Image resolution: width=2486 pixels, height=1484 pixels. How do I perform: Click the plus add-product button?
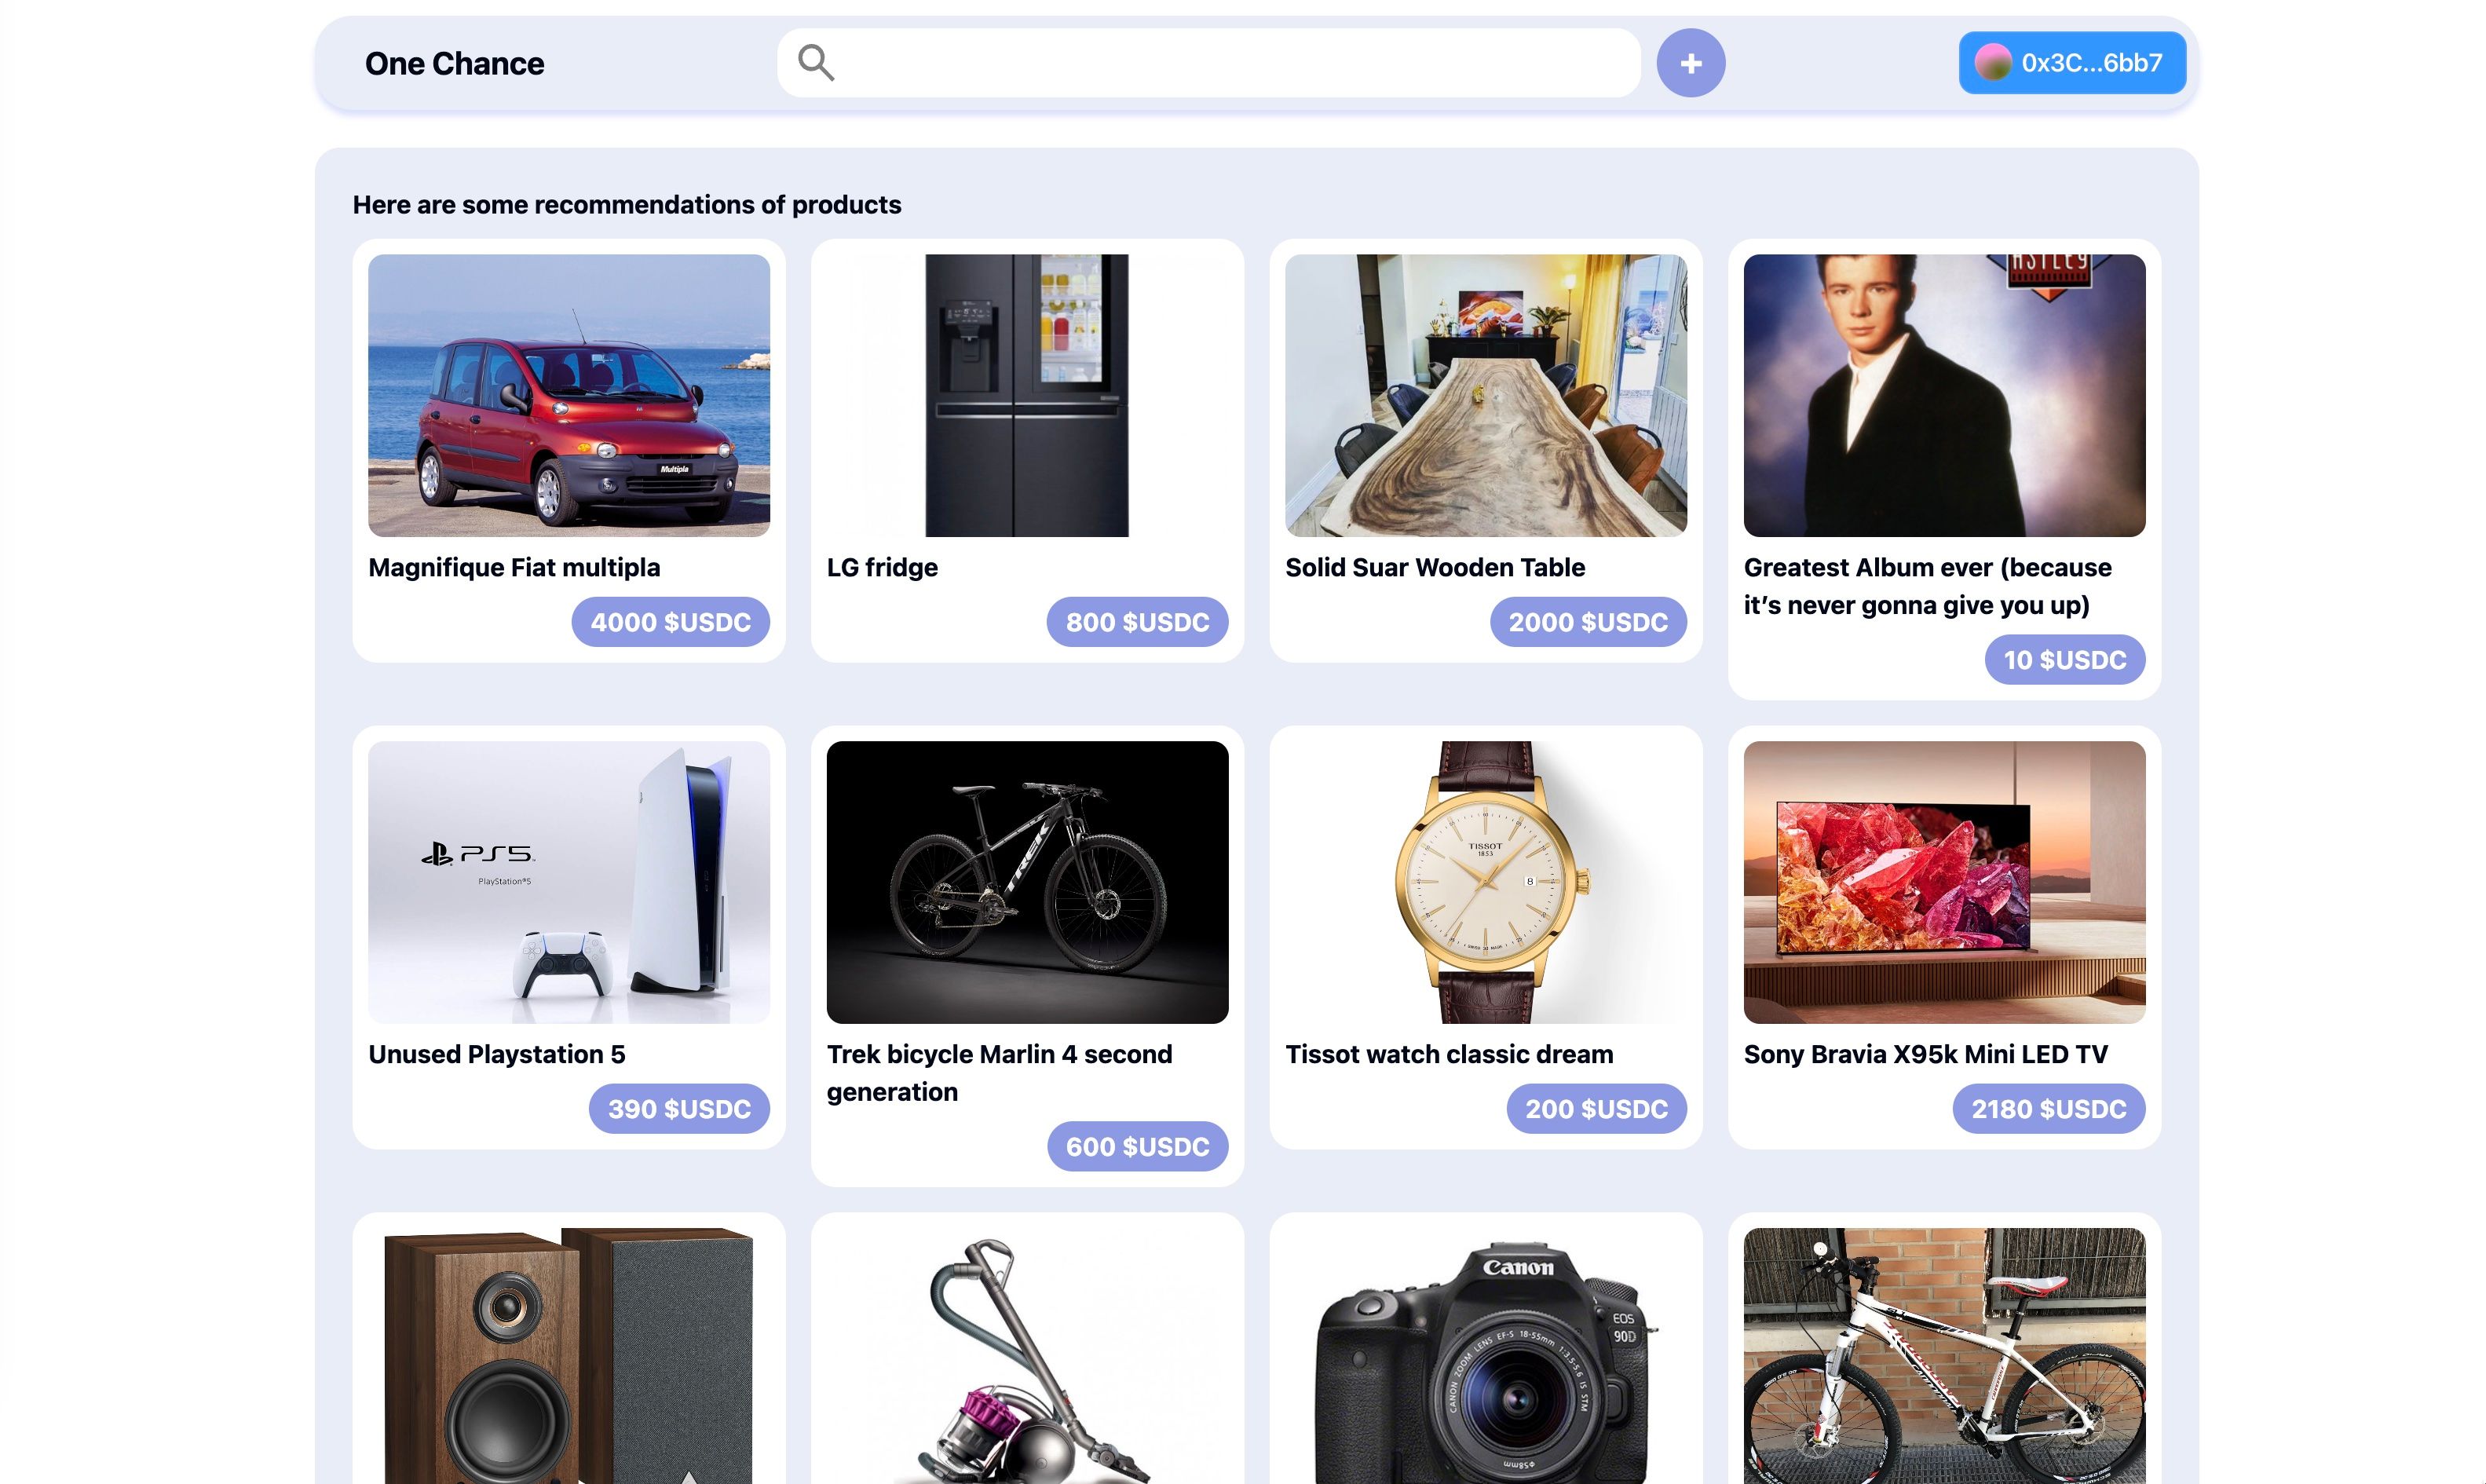1690,63
